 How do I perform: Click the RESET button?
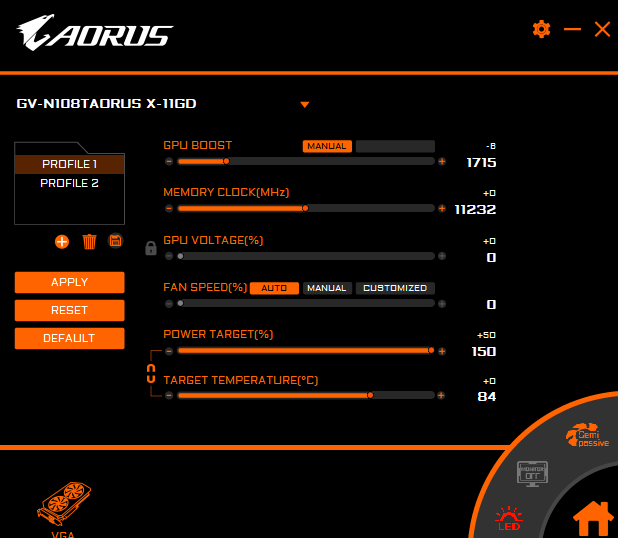coord(69,310)
